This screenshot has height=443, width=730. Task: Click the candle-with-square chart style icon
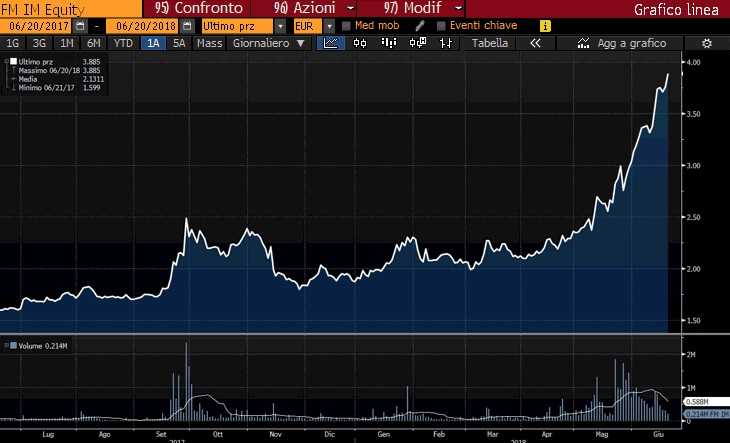tap(418, 43)
